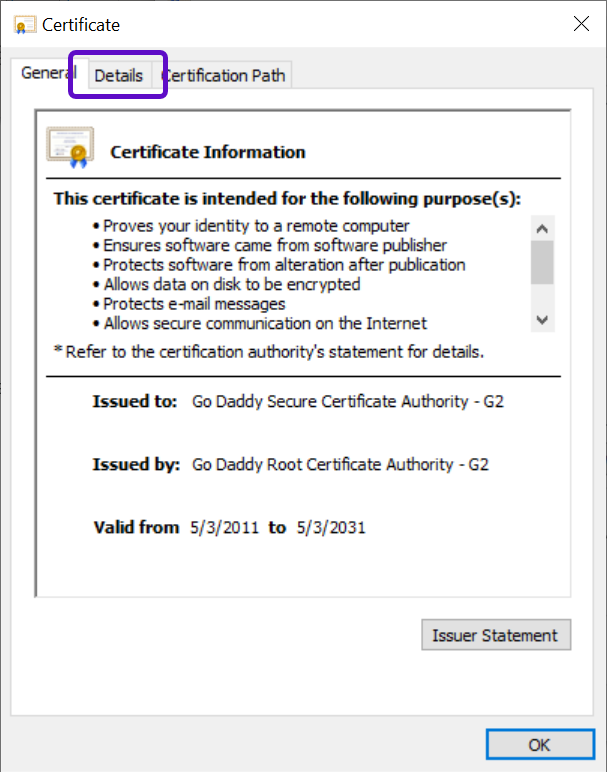
Task: Switch to the General tab
Action: coord(47,74)
